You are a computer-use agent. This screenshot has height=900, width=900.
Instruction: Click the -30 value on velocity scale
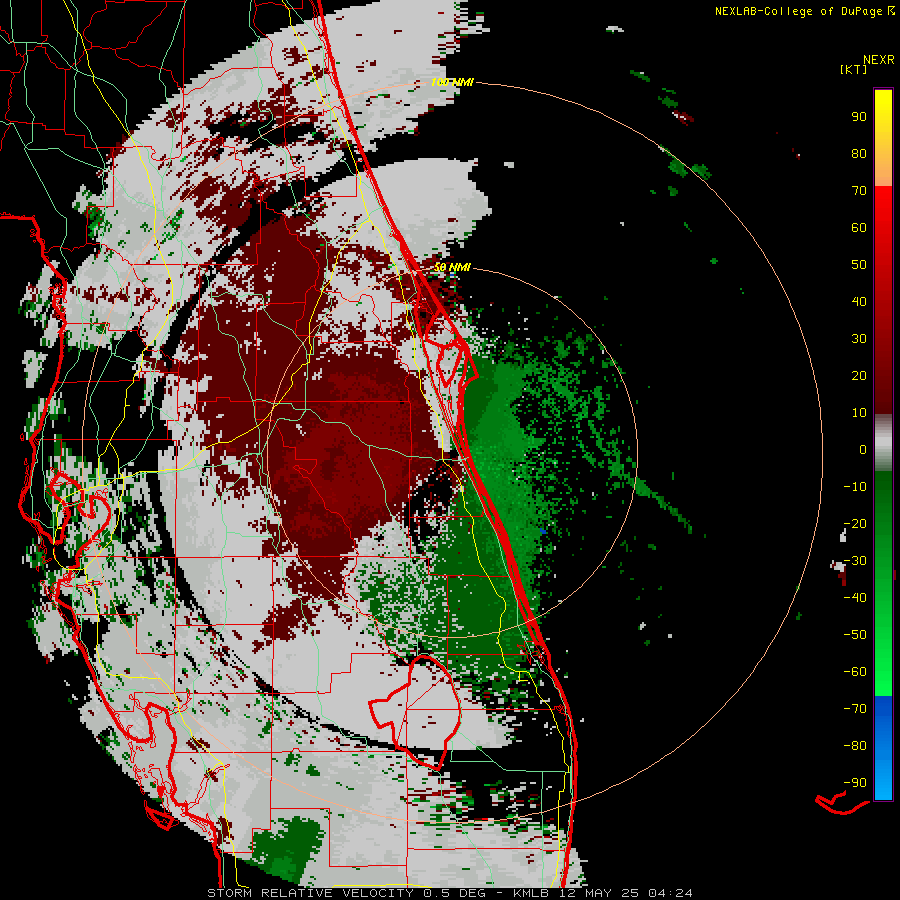tap(855, 561)
